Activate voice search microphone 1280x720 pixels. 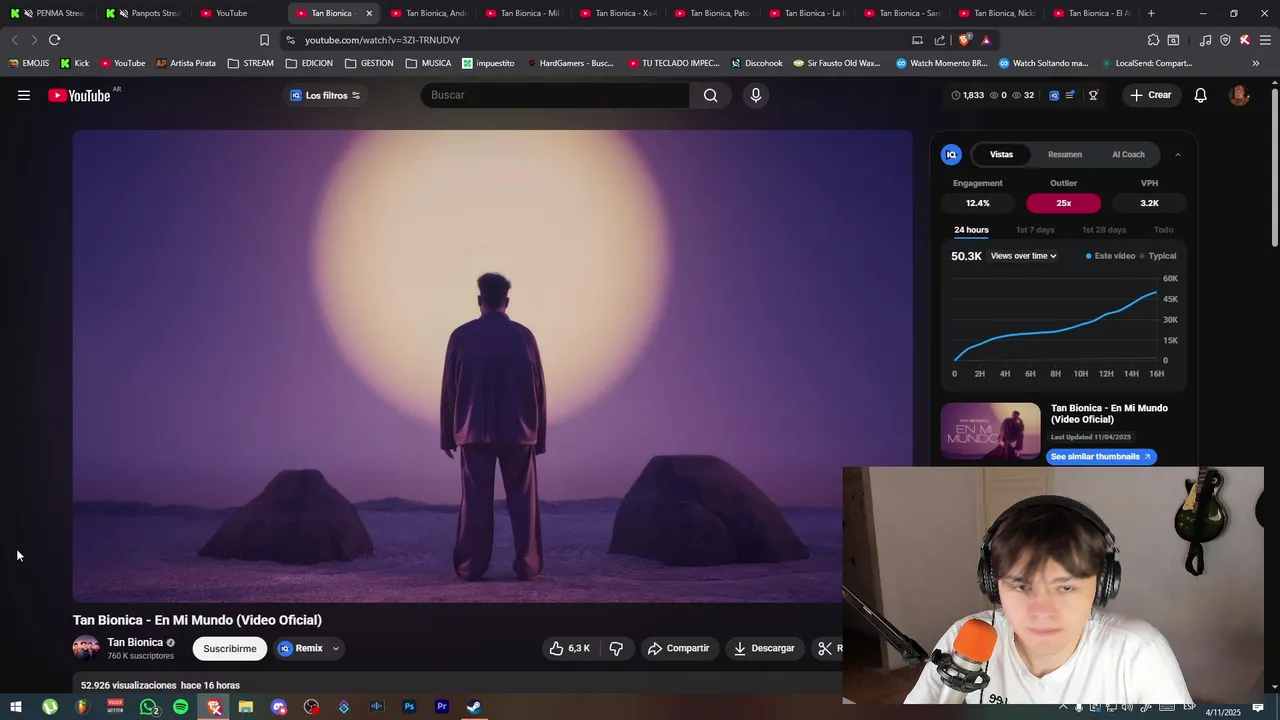756,95
